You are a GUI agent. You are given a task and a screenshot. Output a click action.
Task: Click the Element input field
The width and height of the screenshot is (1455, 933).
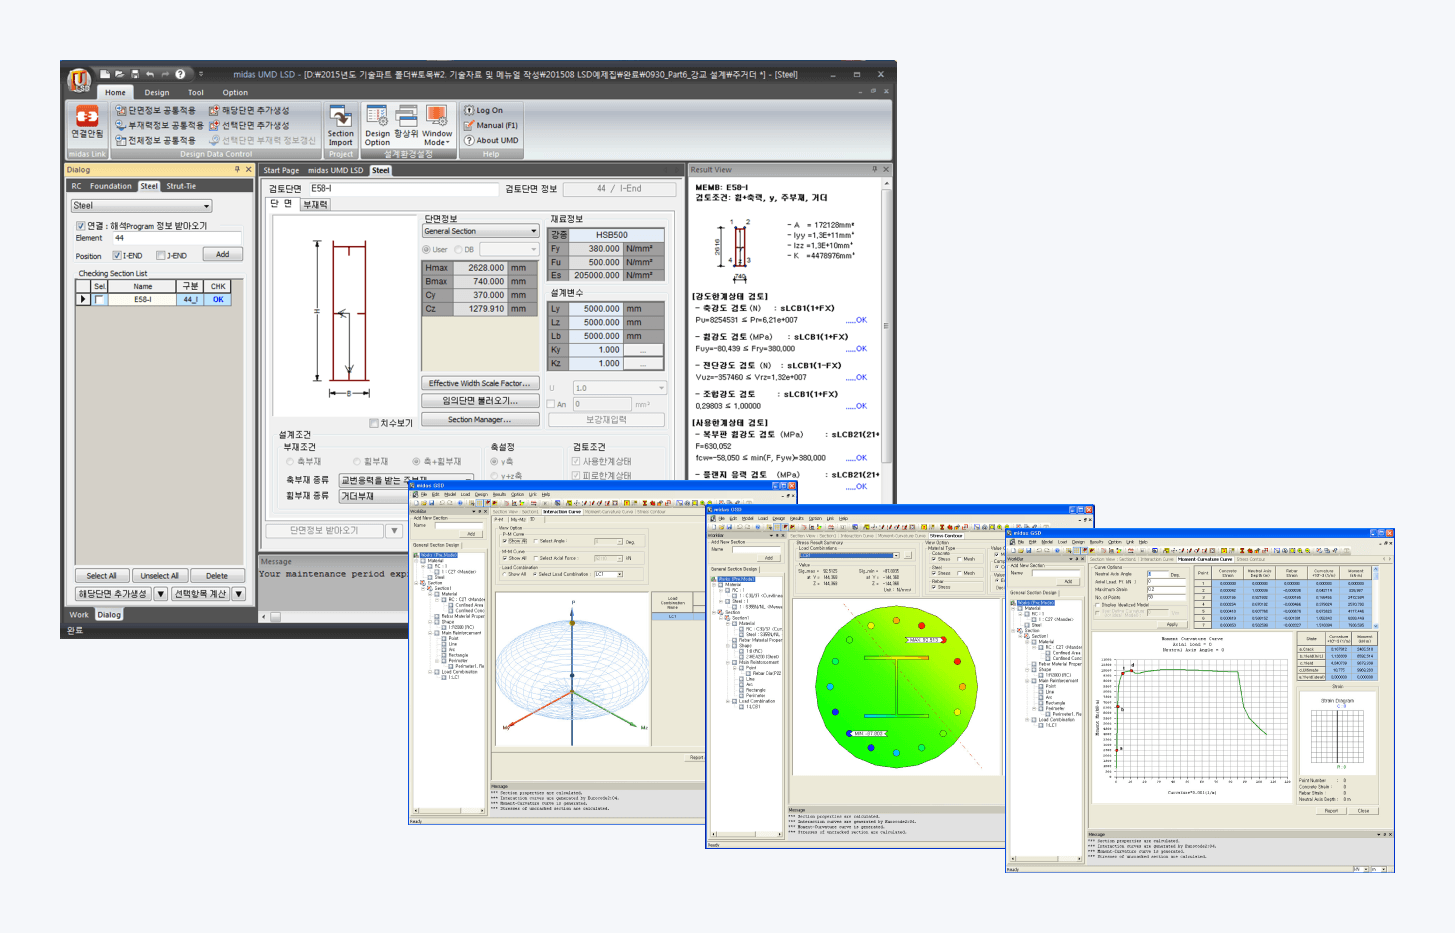(x=175, y=238)
